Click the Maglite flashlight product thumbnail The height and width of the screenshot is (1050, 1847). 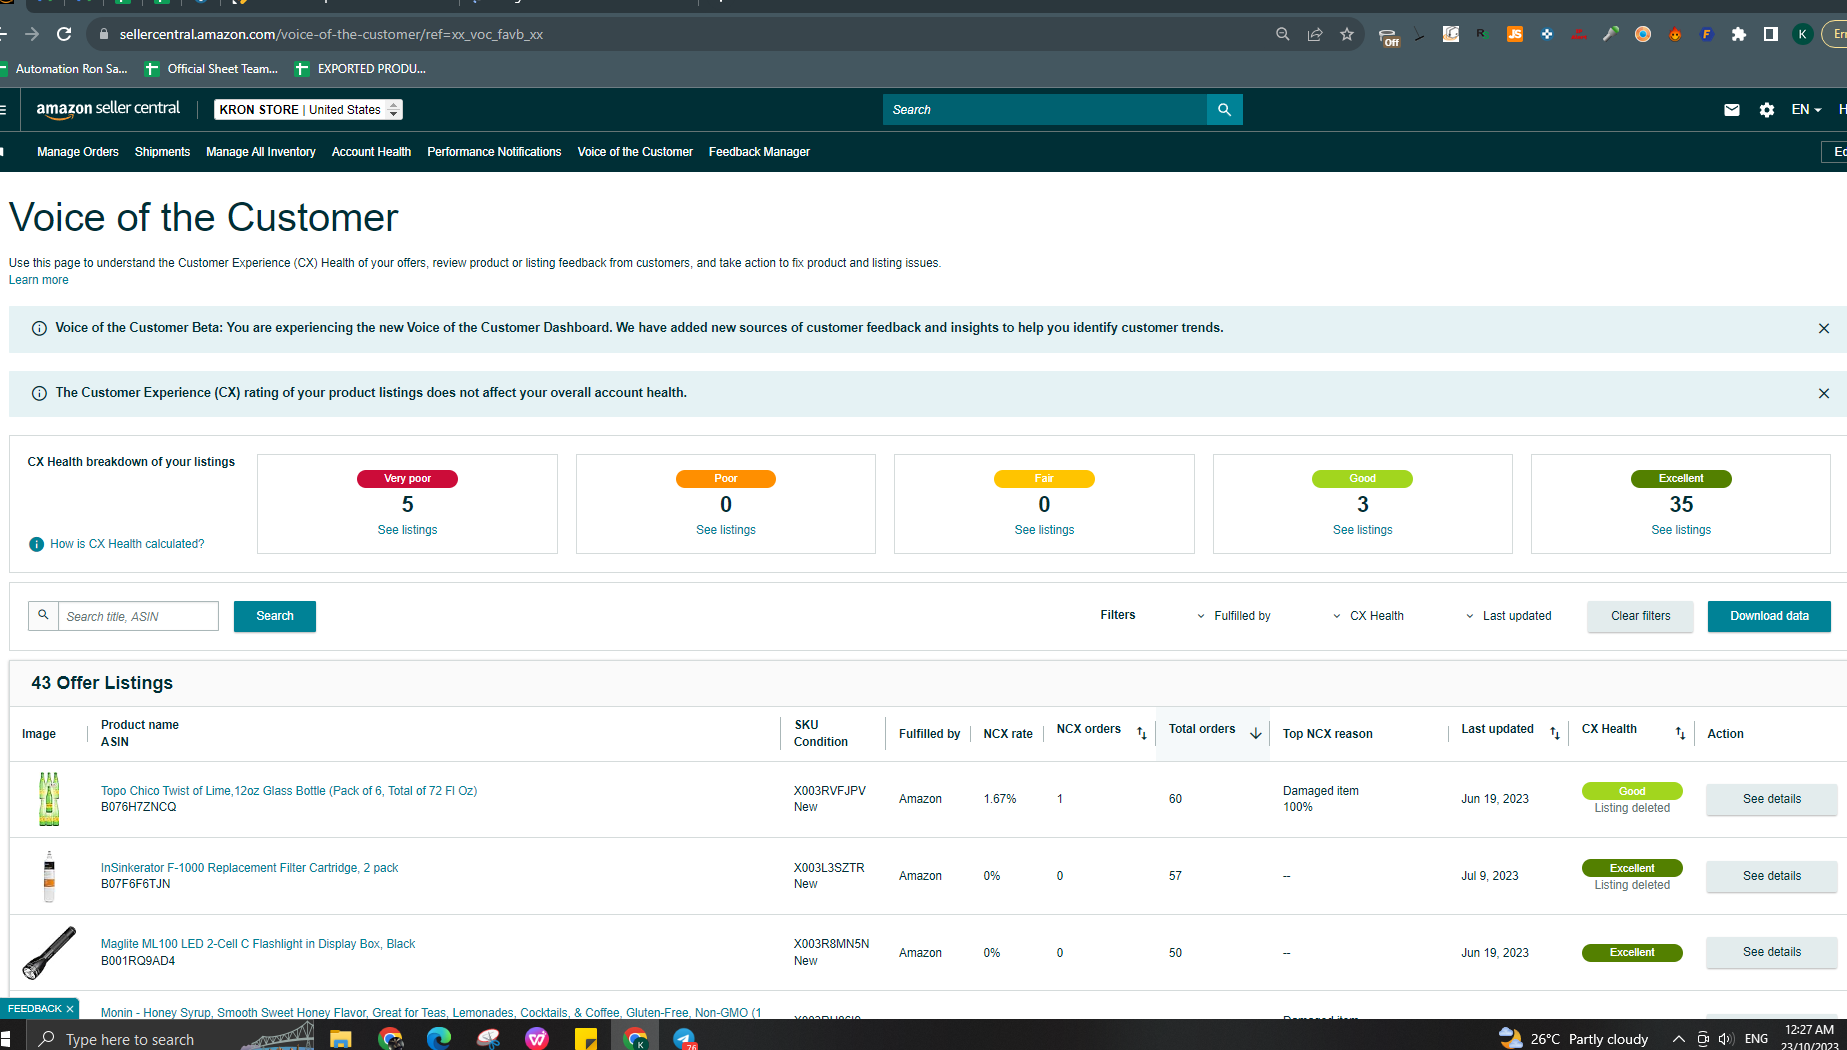click(x=49, y=953)
